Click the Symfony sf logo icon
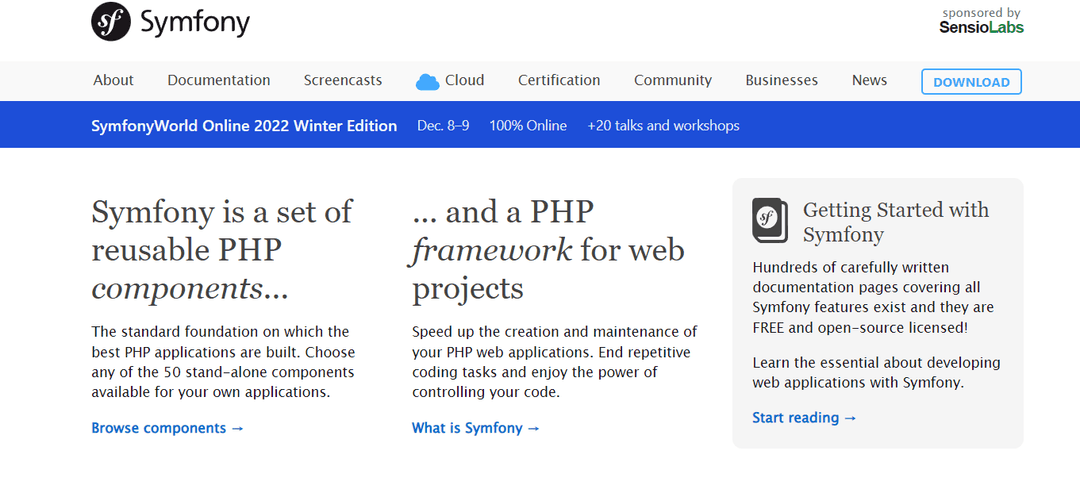 coord(111,22)
